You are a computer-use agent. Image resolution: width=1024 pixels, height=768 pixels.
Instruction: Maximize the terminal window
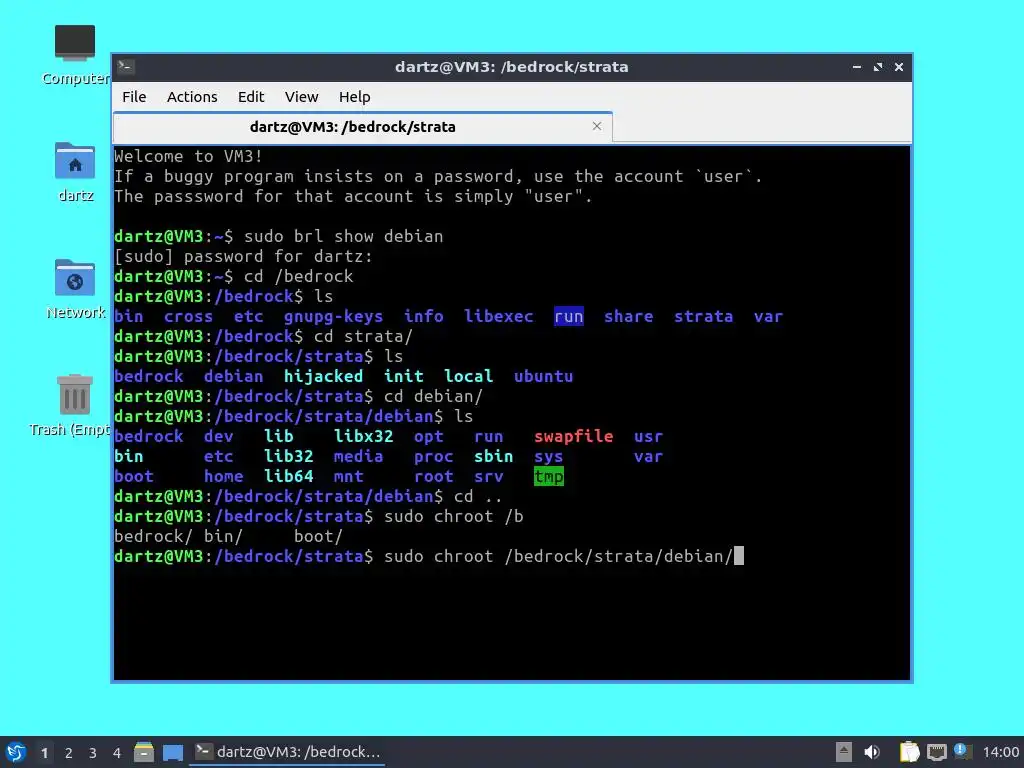pos(878,67)
